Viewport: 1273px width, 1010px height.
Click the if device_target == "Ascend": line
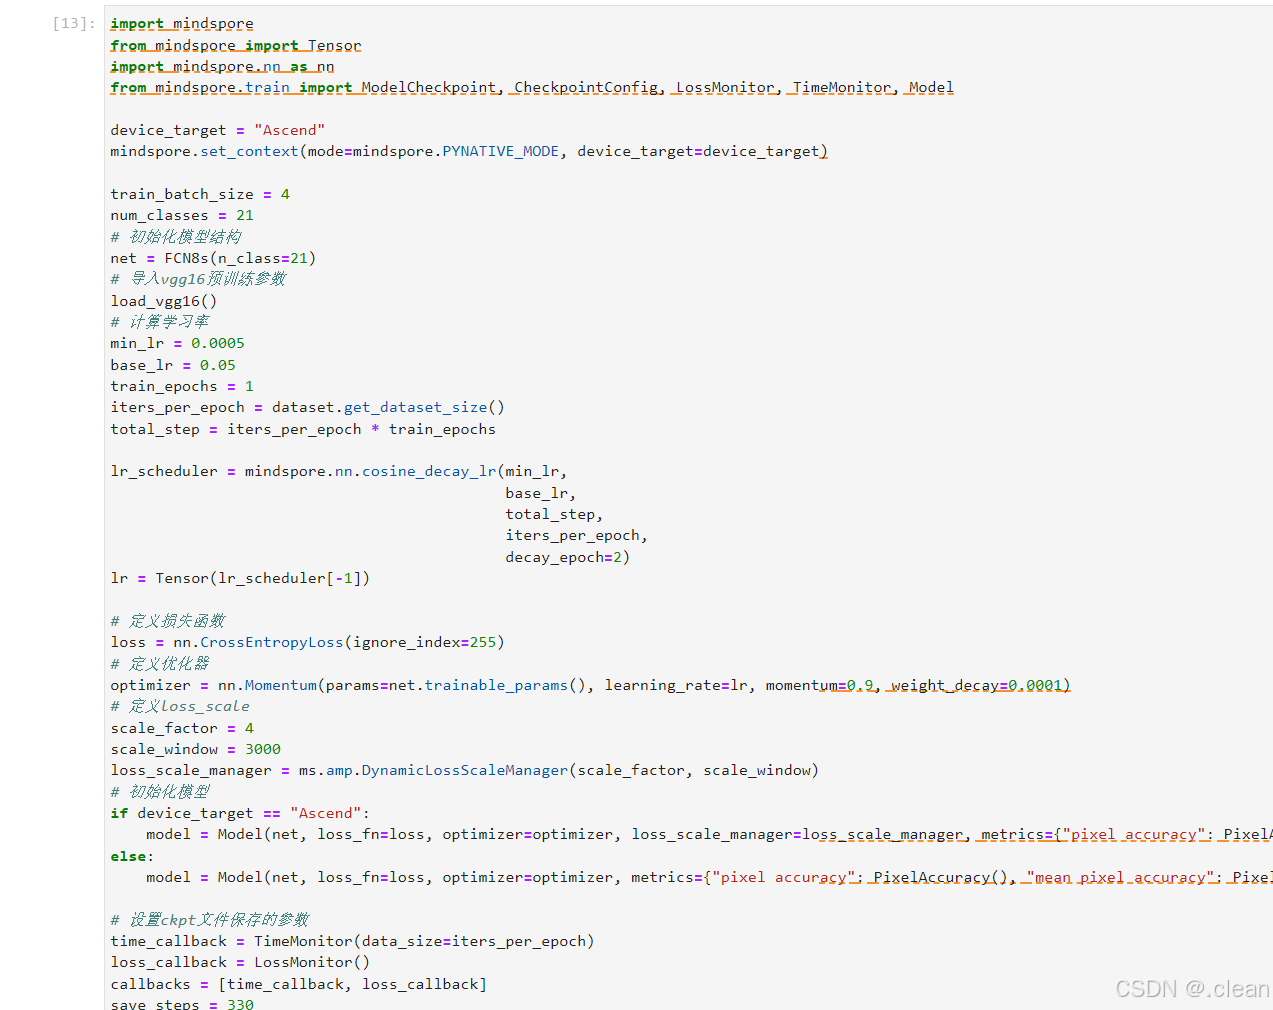point(240,813)
